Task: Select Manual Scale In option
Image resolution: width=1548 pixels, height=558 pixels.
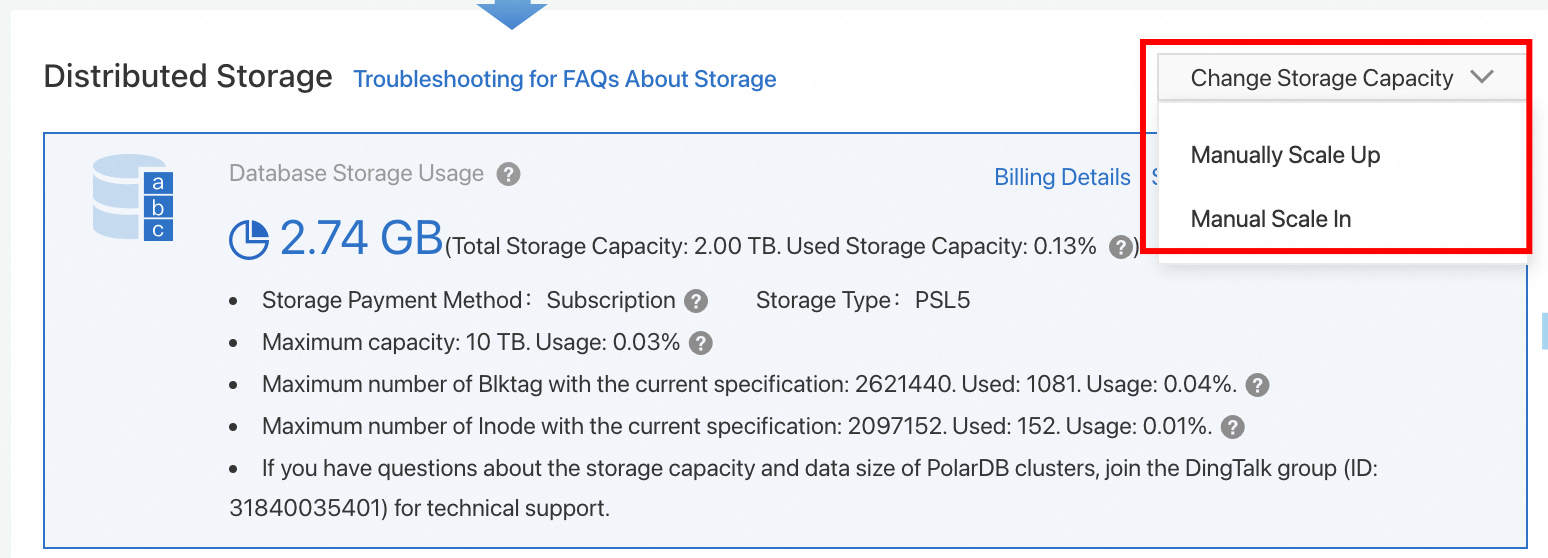Action: pyautogui.click(x=1270, y=219)
